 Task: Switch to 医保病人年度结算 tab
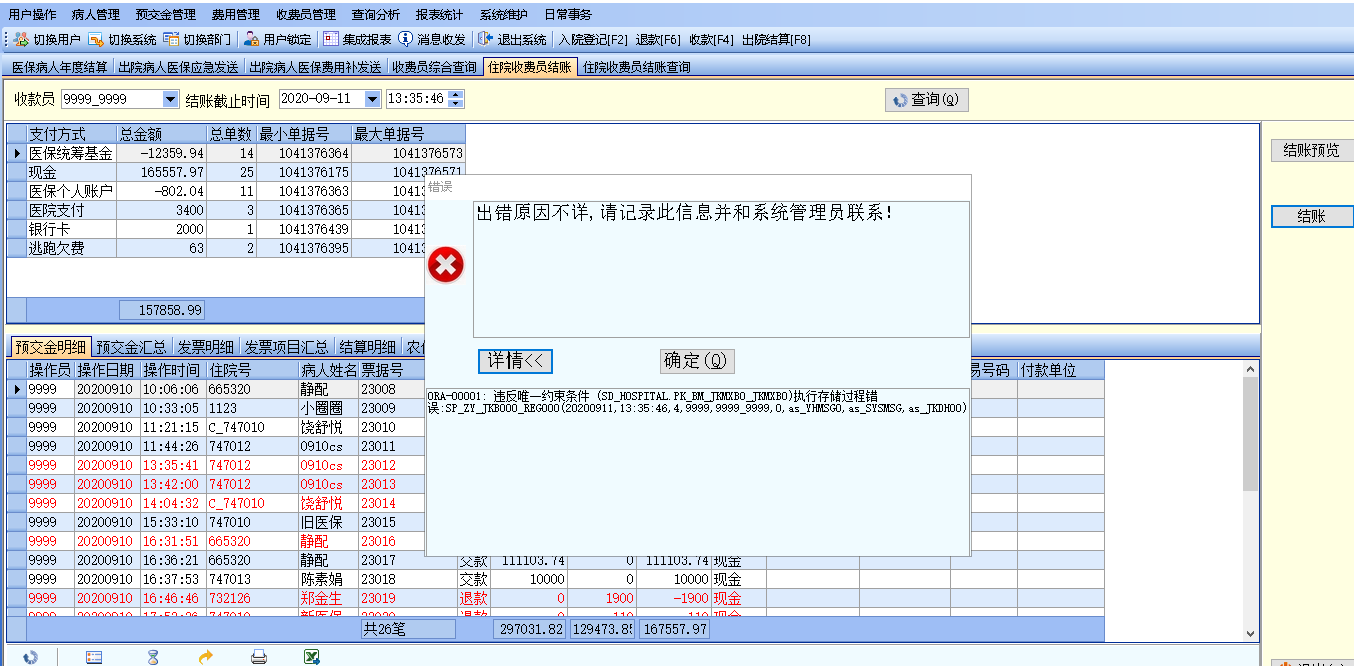pos(59,67)
